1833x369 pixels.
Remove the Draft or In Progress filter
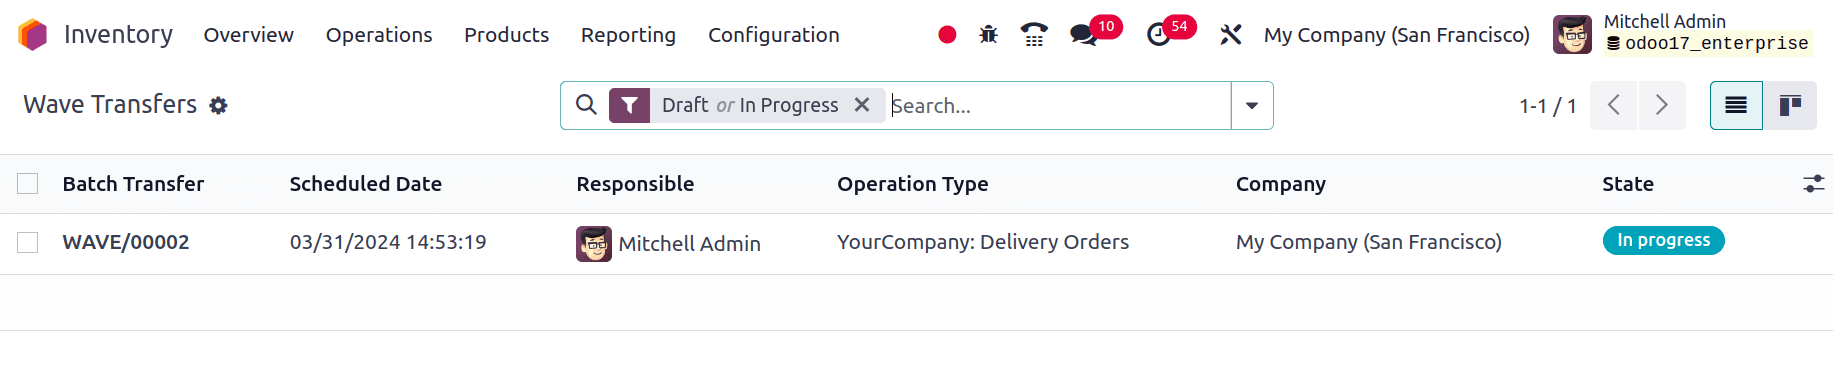point(862,105)
